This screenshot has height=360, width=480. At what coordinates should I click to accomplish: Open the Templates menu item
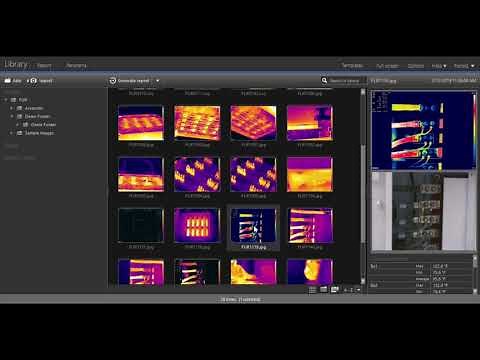click(352, 66)
